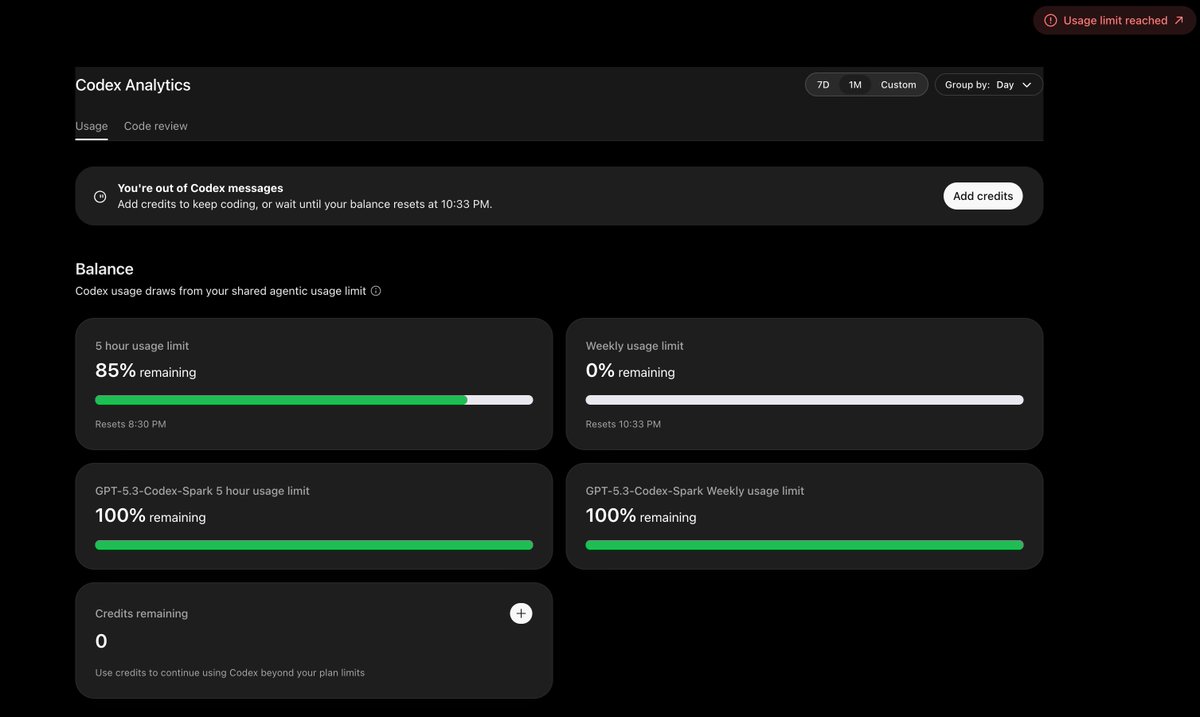Click the Codex-Spark 5 hour progress bar

point(314,545)
